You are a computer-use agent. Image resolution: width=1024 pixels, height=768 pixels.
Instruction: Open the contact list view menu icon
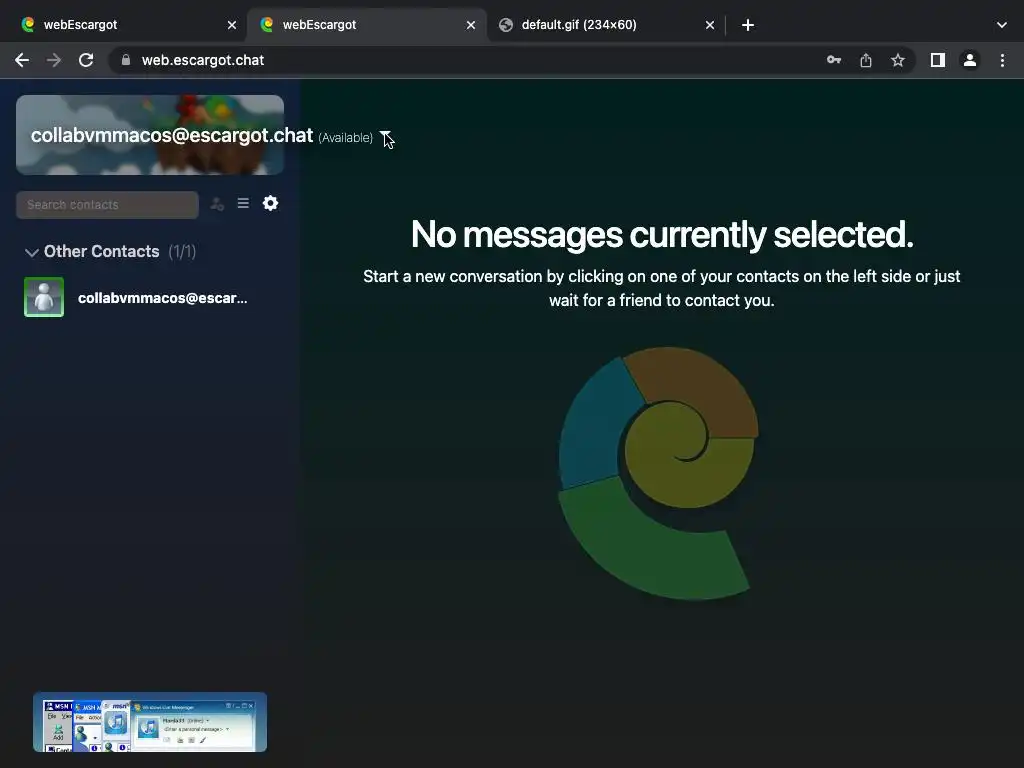pyautogui.click(x=243, y=204)
